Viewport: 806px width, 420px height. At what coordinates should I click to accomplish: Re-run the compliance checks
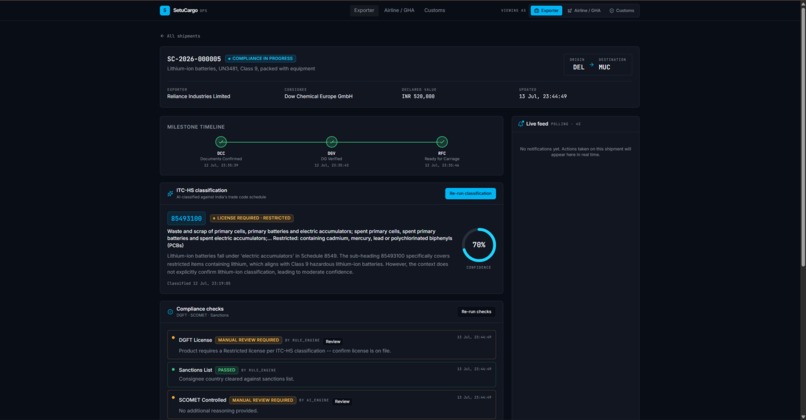point(476,312)
